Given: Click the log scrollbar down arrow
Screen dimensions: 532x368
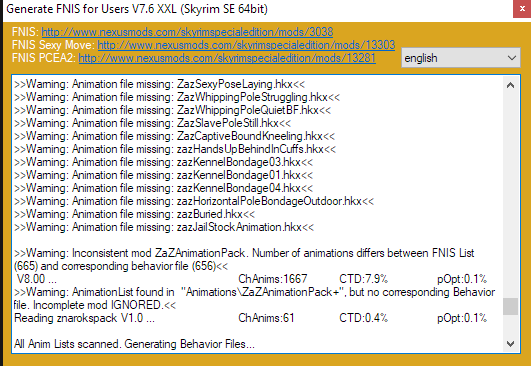Looking at the screenshot, I should coord(510,344).
